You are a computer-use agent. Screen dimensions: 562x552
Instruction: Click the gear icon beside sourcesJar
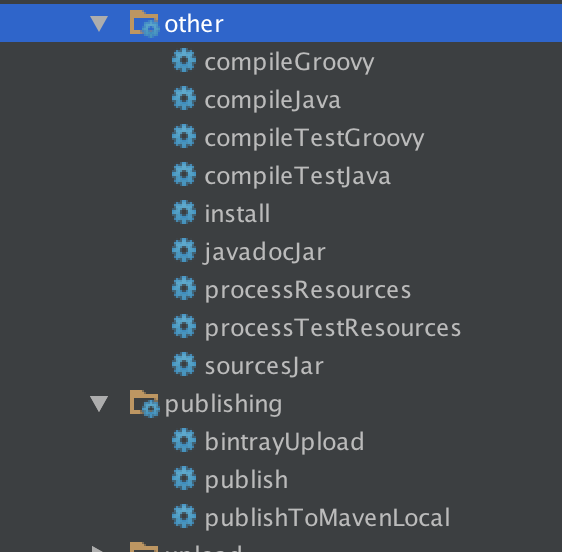pyautogui.click(x=184, y=364)
